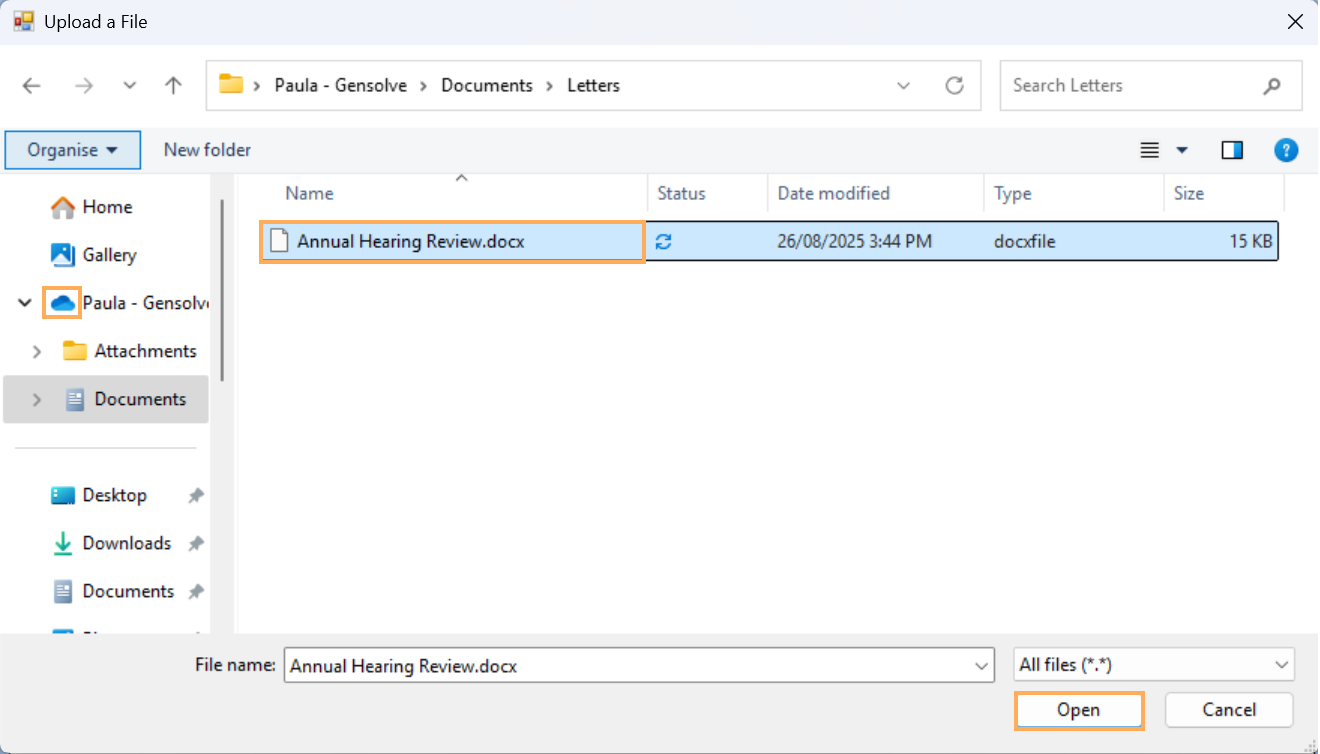
Task: Click New folder in the toolbar
Action: coord(207,150)
